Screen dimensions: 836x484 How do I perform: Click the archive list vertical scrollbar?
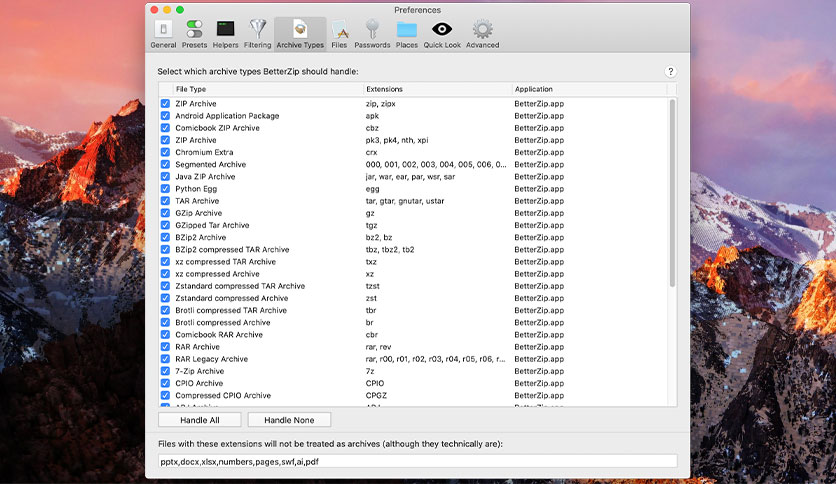point(672,193)
